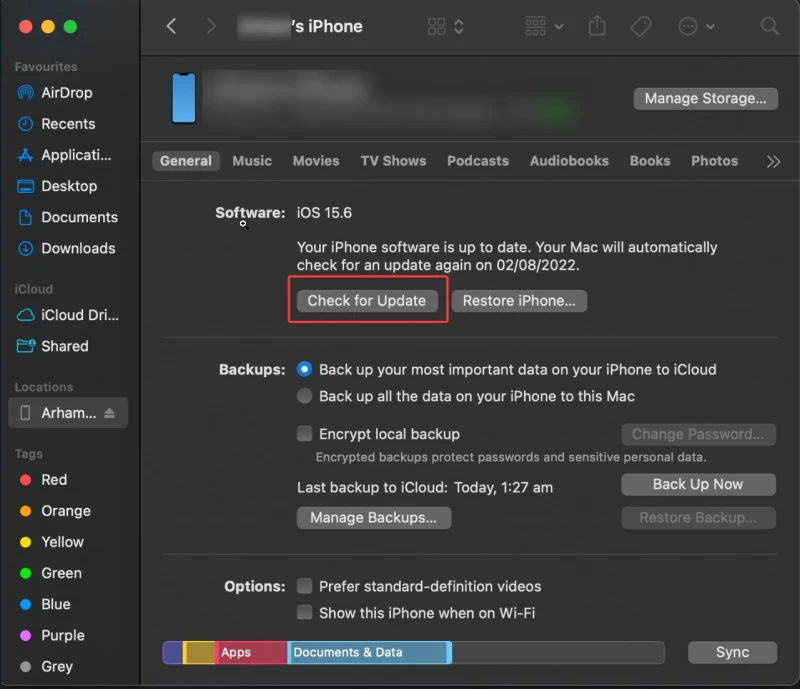
Task: Open the share menu icon
Action: tap(597, 26)
